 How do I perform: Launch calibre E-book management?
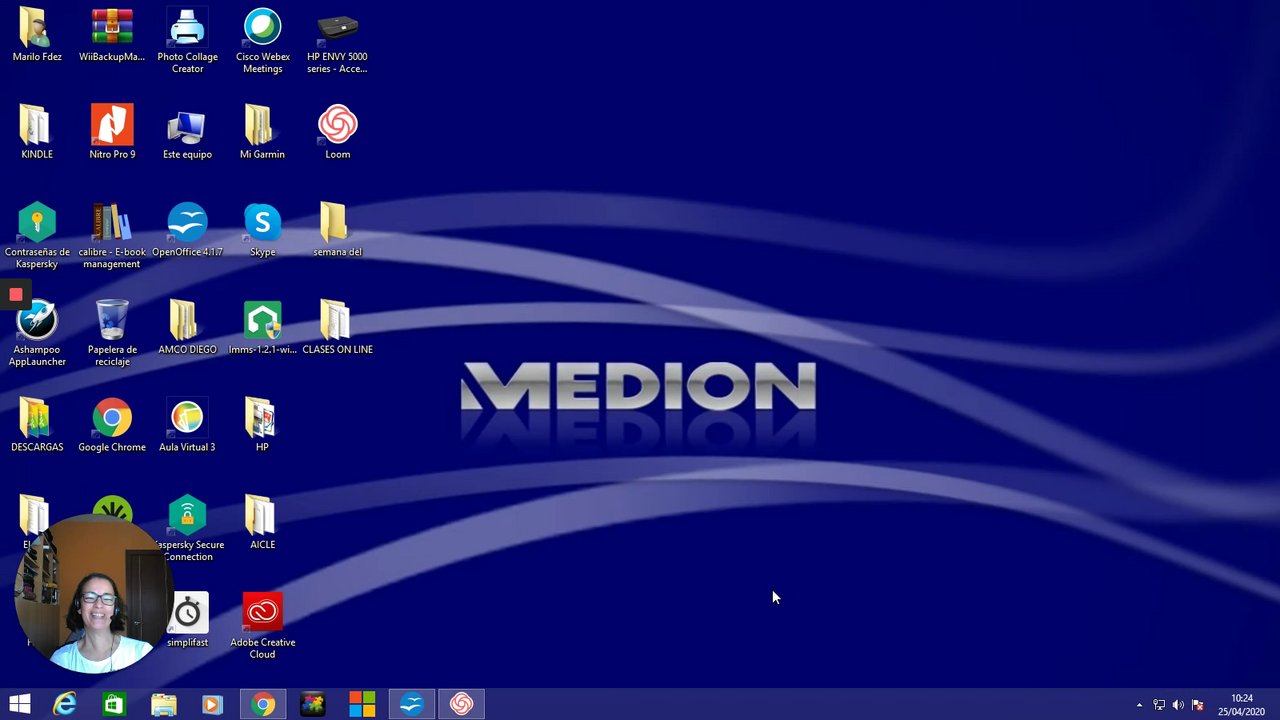[x=112, y=236]
